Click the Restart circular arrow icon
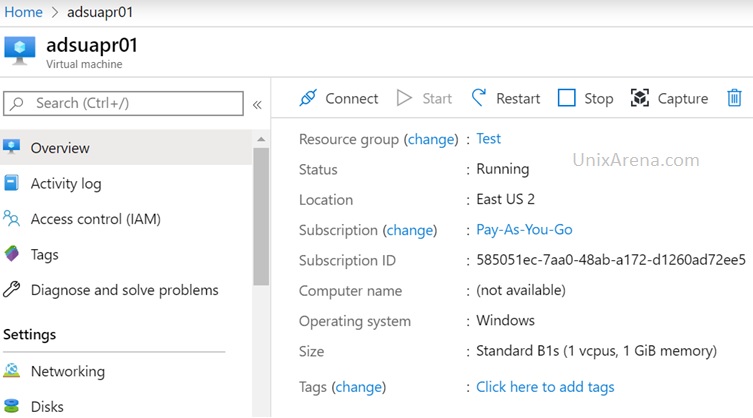753x418 pixels. click(478, 98)
